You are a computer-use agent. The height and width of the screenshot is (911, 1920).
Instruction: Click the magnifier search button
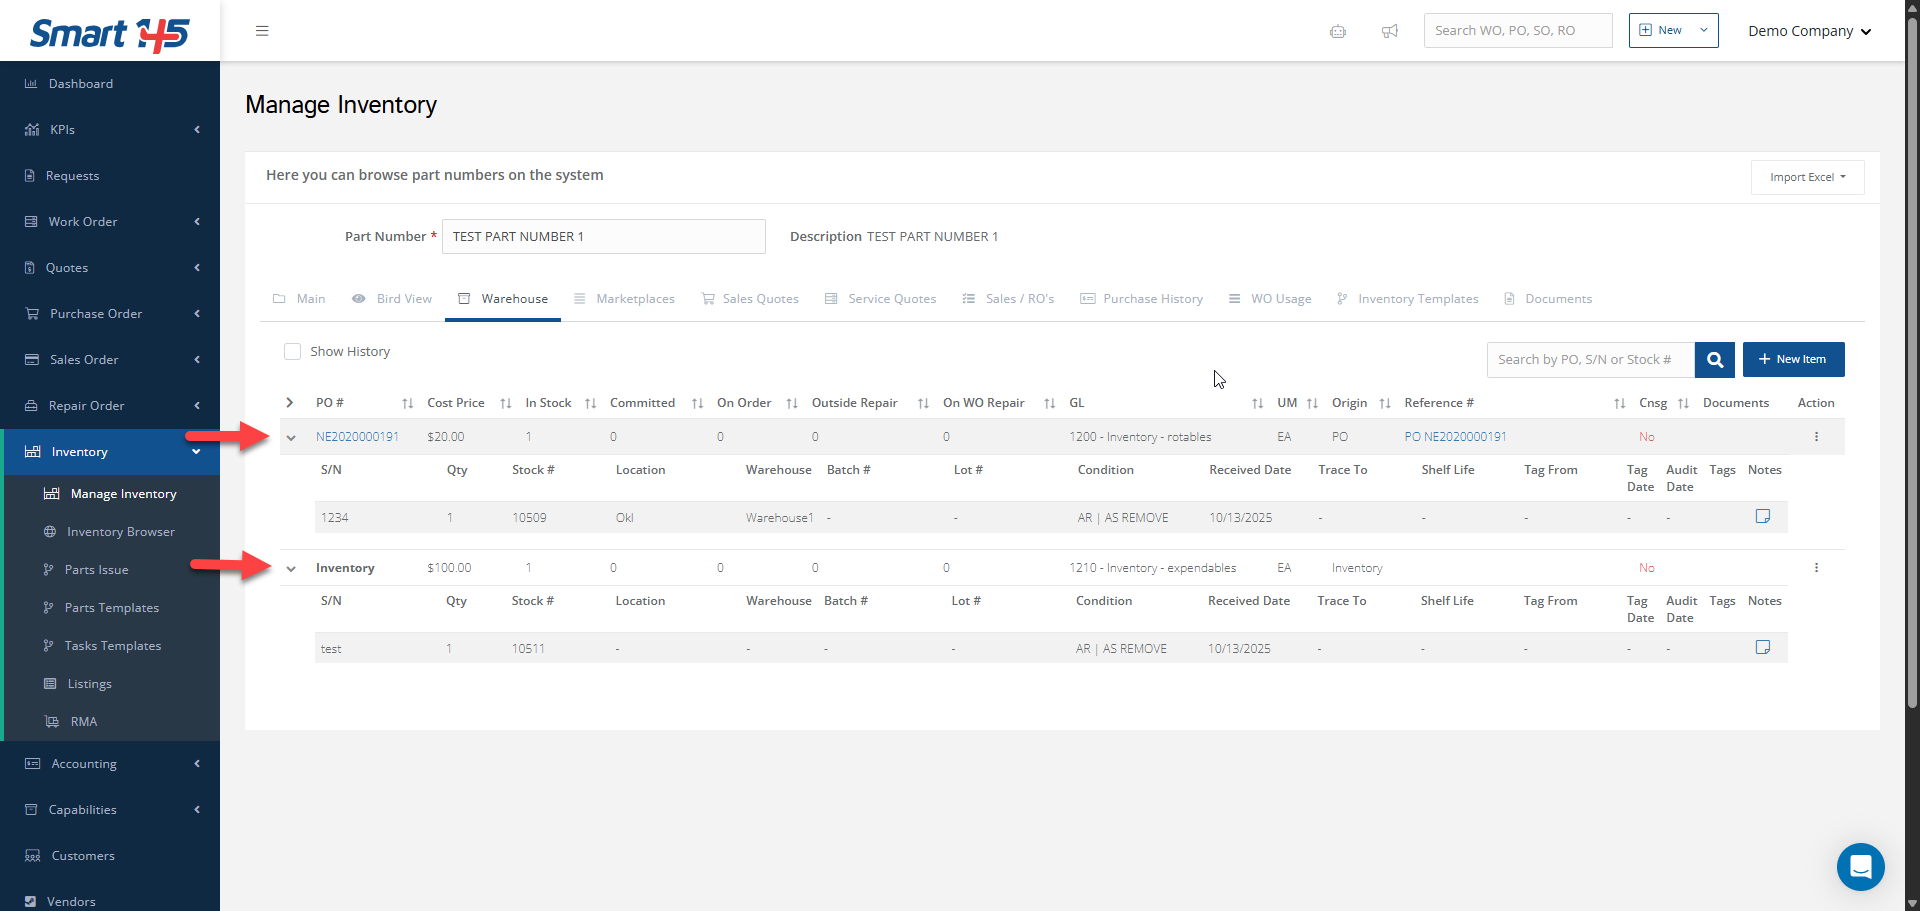pos(1714,360)
